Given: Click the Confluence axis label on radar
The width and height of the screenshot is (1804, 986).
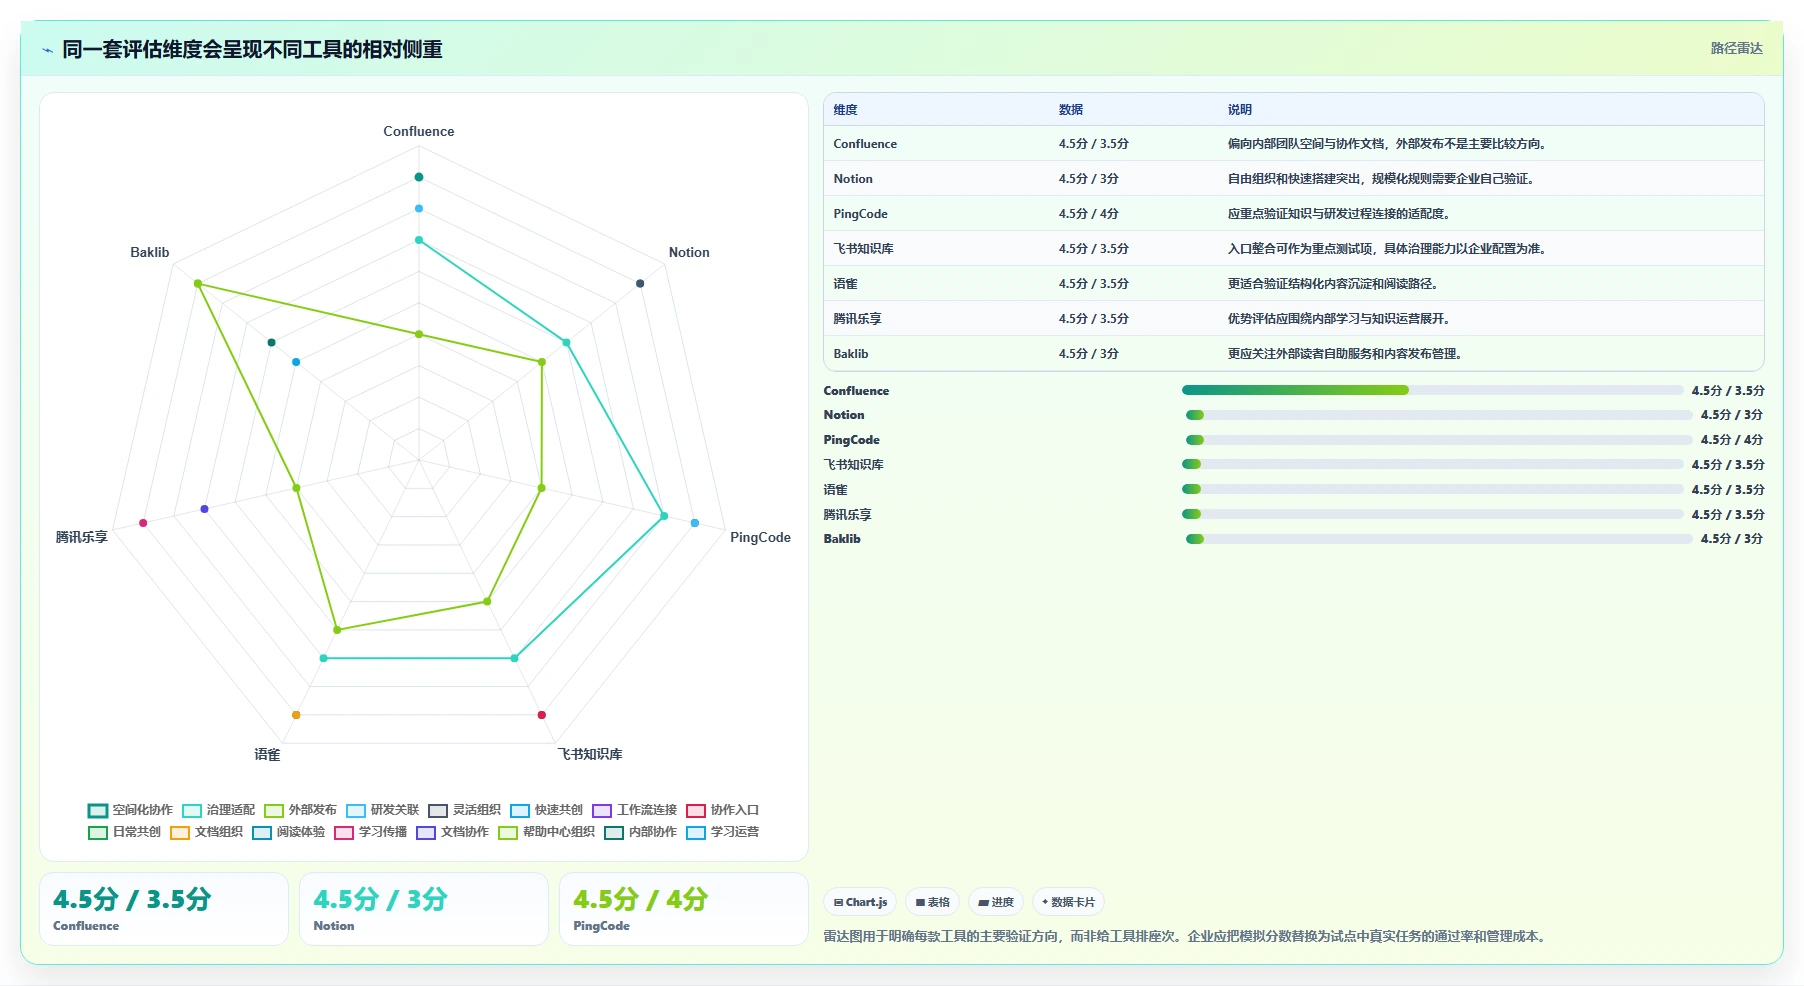Looking at the screenshot, I should (x=419, y=131).
